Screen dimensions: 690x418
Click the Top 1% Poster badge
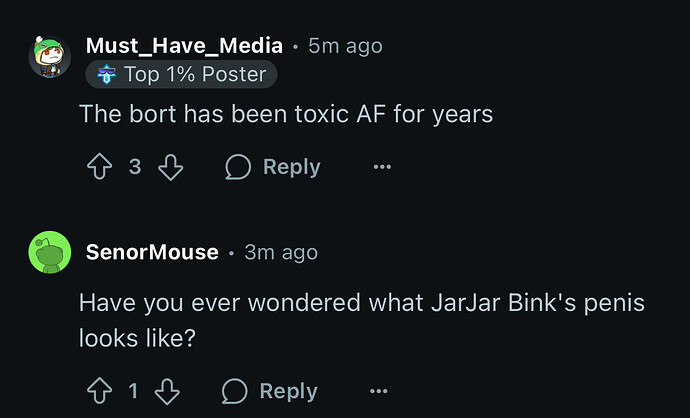(x=181, y=74)
